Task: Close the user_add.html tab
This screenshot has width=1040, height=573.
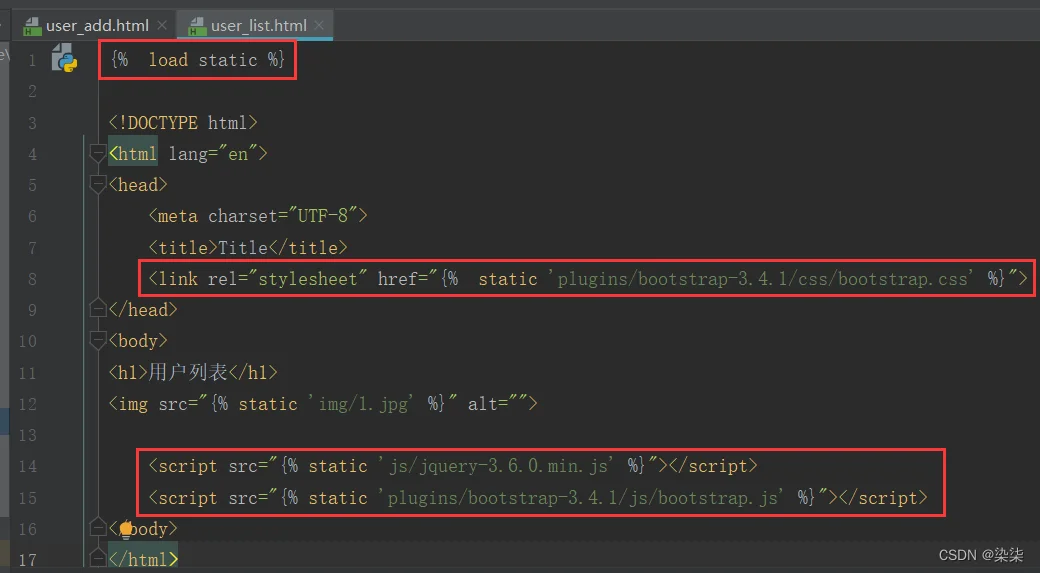Action: pyautogui.click(x=162, y=26)
